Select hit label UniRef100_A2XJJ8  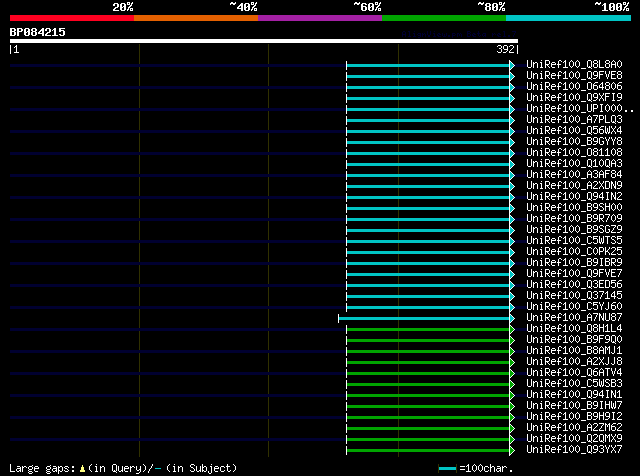coord(574,362)
